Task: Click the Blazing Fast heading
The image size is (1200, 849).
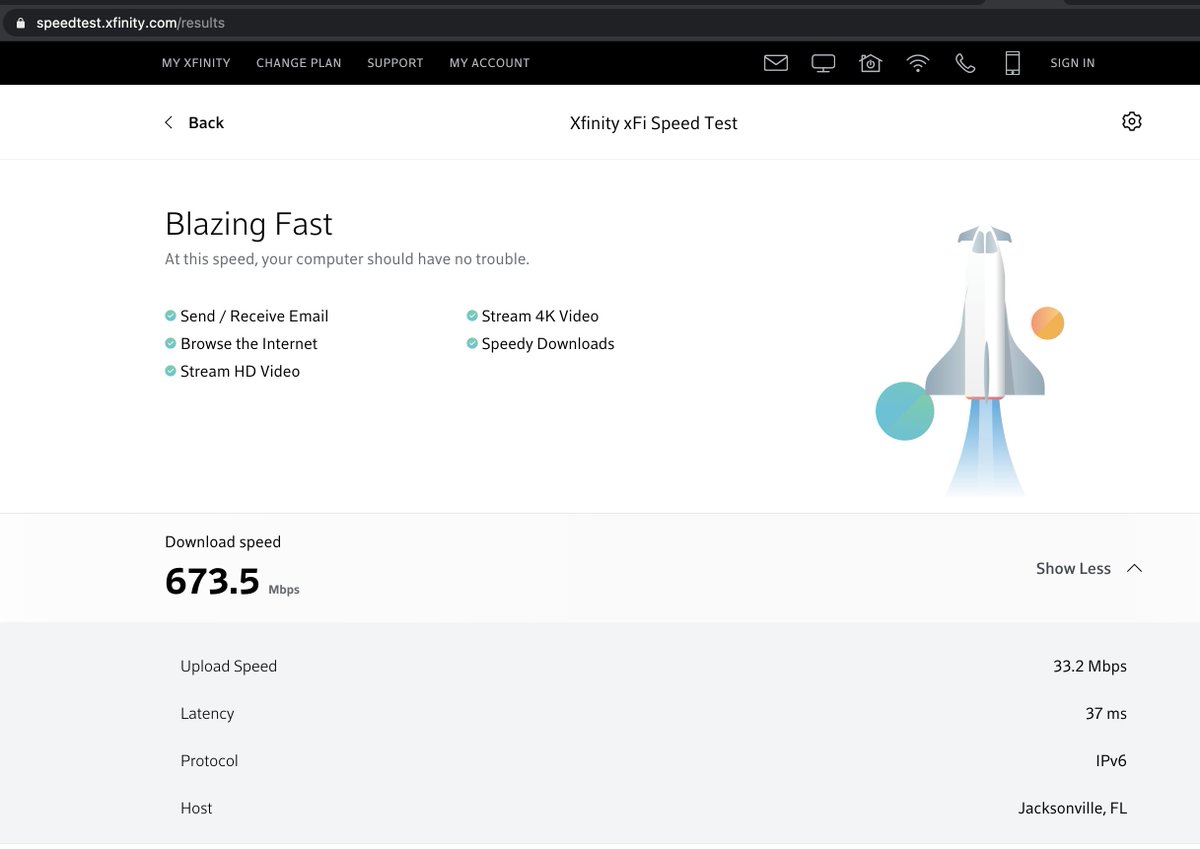Action: pos(249,223)
